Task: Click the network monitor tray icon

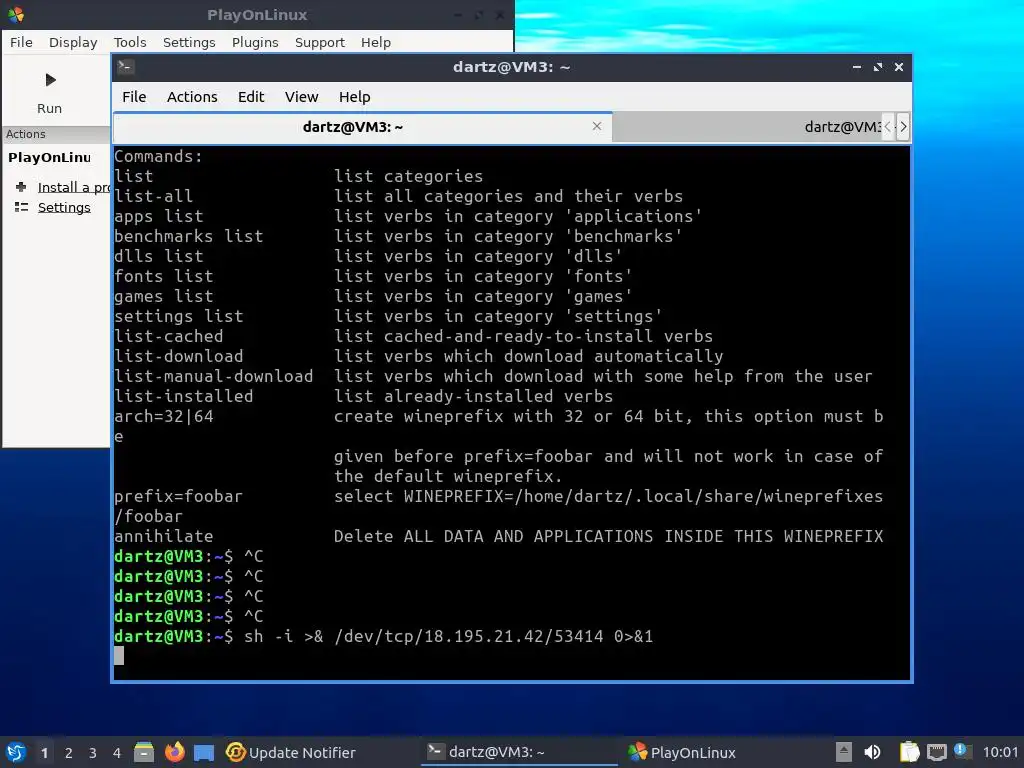Action: (x=936, y=752)
